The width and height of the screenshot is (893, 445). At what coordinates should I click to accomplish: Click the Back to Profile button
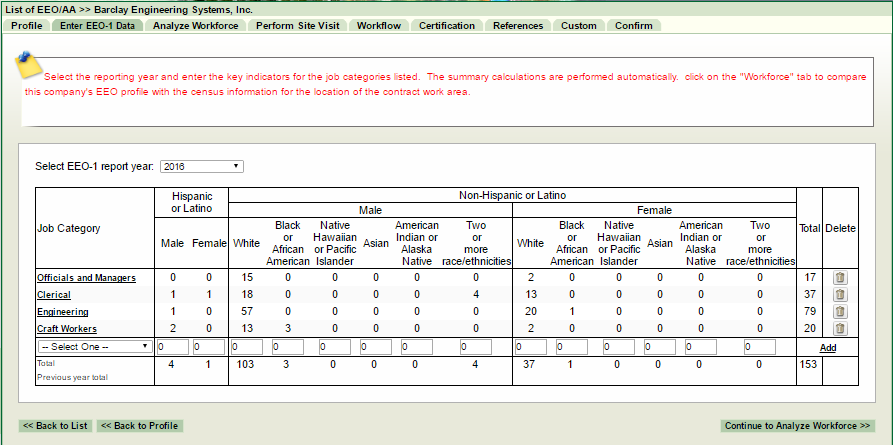(139, 426)
